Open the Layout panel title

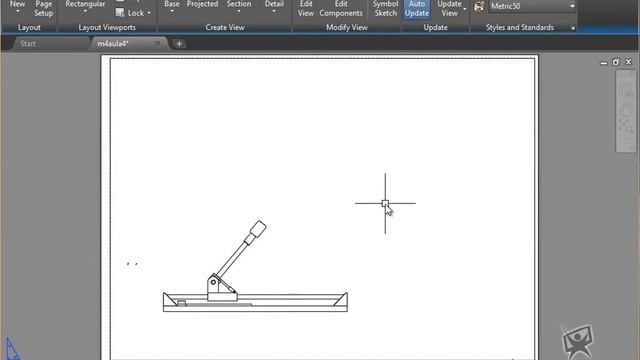coord(29,27)
